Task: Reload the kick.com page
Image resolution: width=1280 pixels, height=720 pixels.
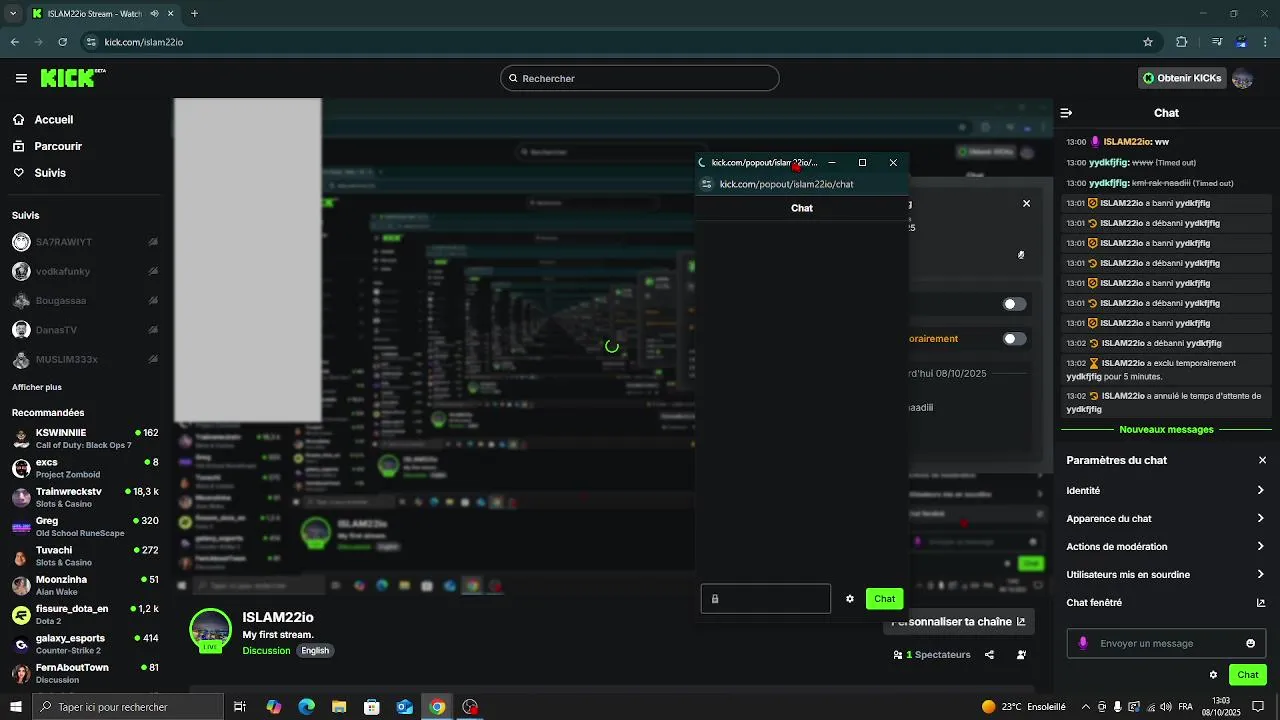Action: (63, 42)
